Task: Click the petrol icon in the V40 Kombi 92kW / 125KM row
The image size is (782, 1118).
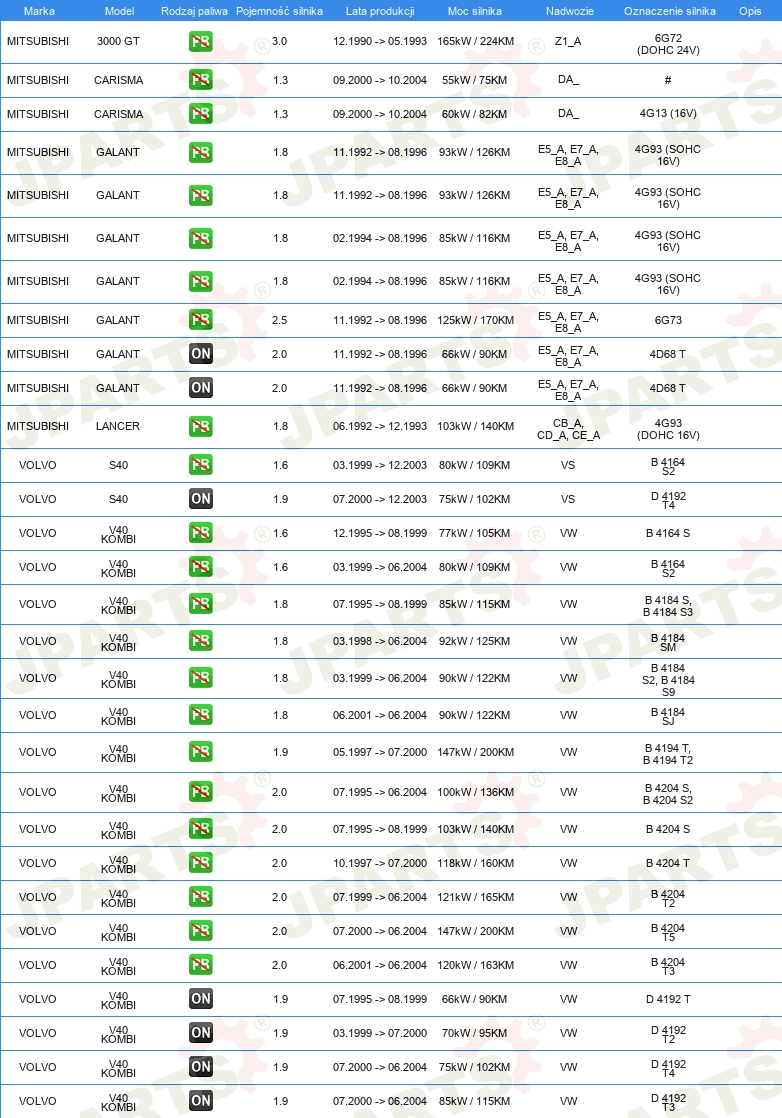Action: [200, 641]
